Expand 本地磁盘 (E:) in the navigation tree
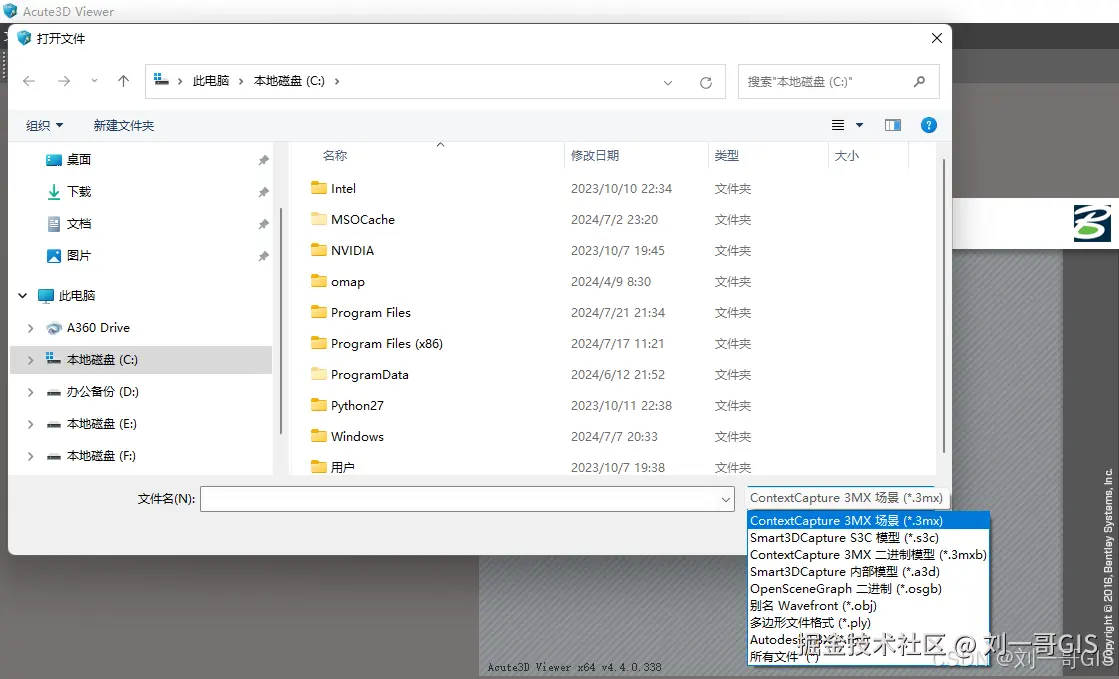The image size is (1119, 679). (29, 423)
